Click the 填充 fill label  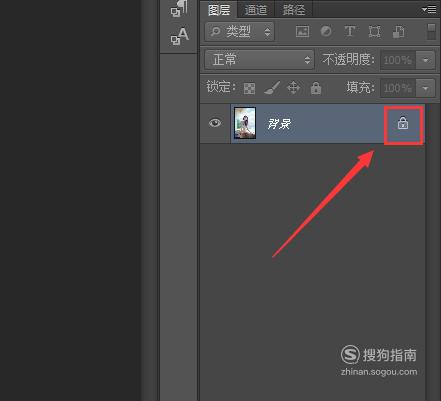tap(361, 88)
